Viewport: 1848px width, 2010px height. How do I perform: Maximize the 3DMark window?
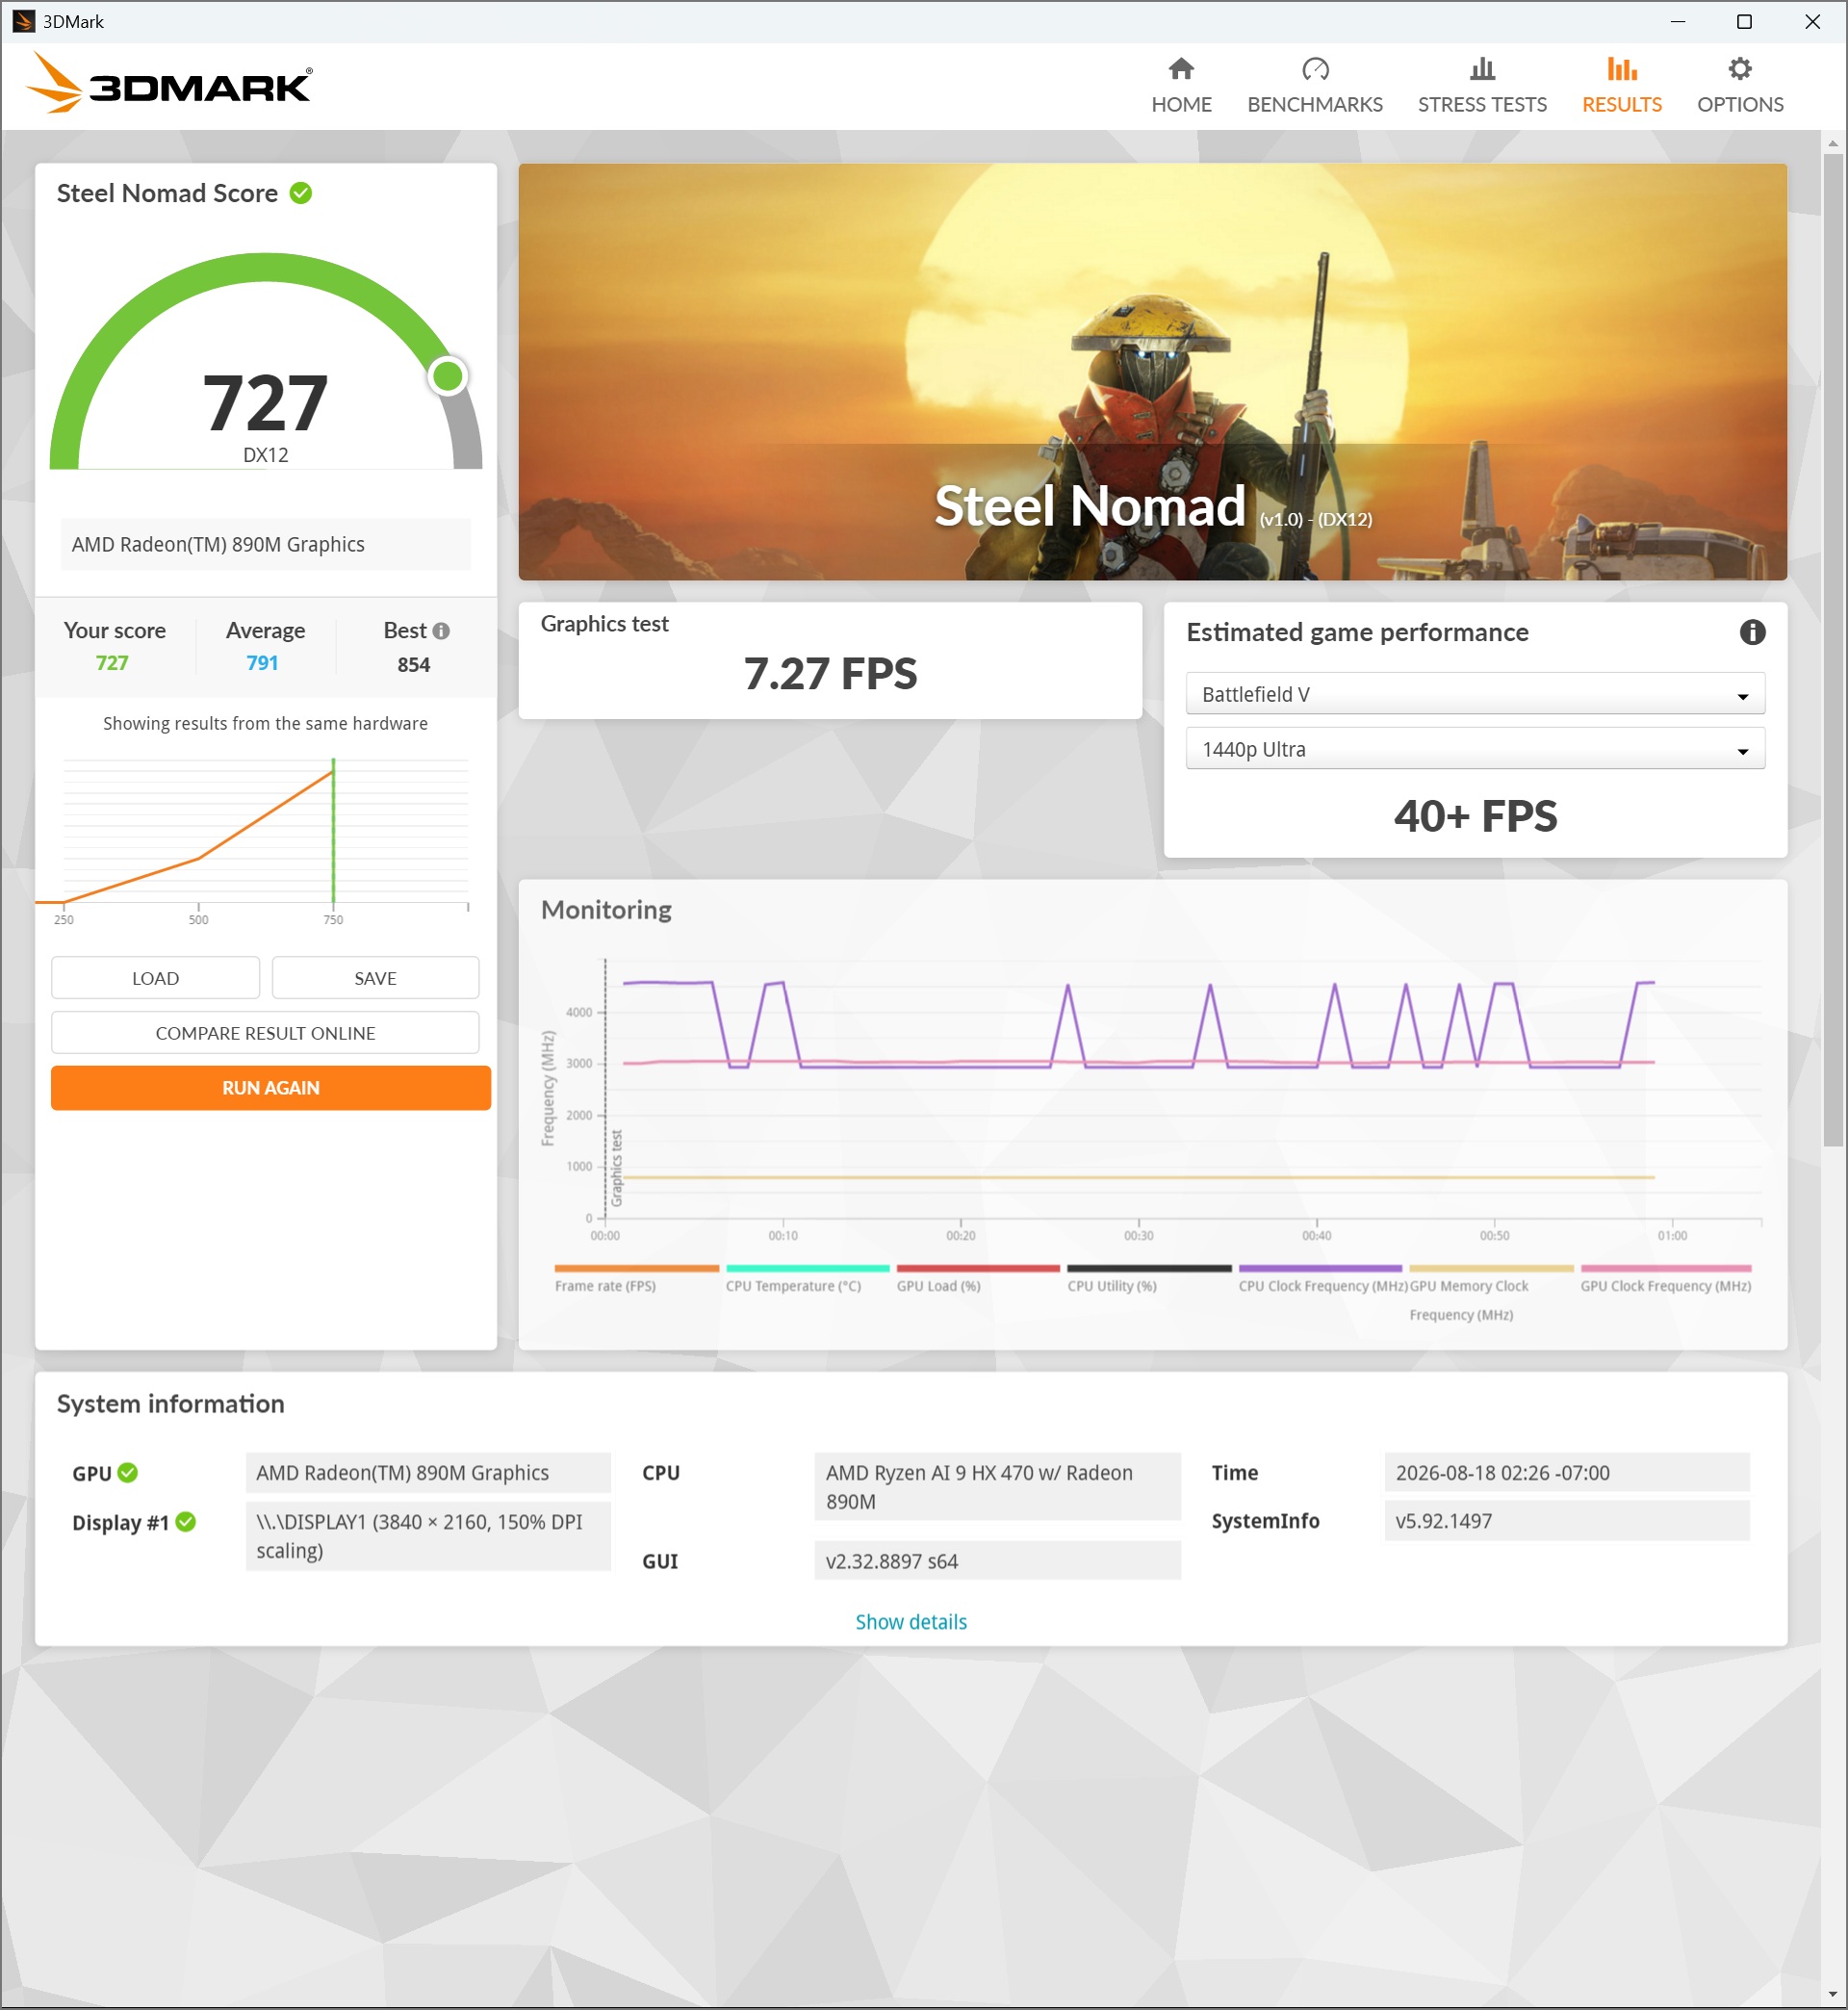coord(1744,21)
